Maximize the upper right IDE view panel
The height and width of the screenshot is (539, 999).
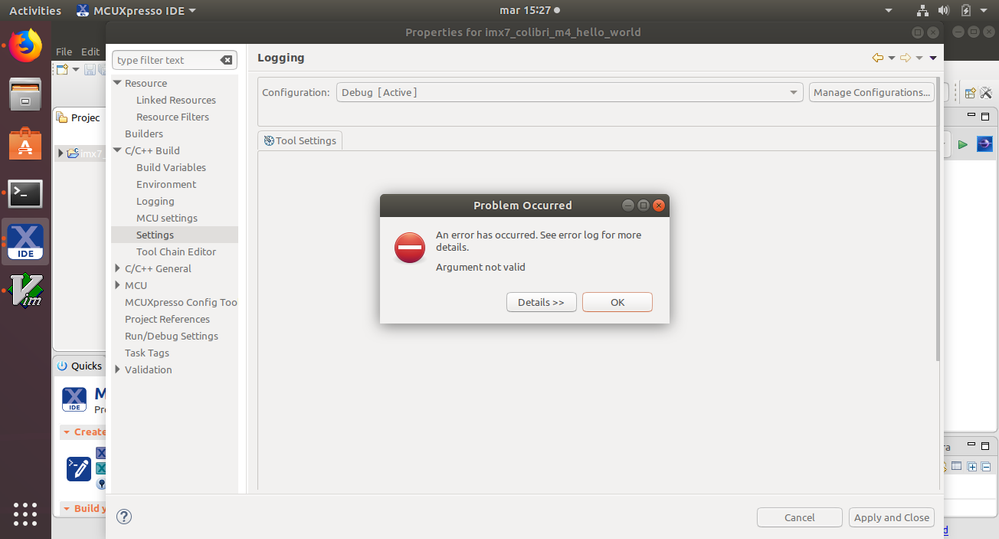point(985,117)
